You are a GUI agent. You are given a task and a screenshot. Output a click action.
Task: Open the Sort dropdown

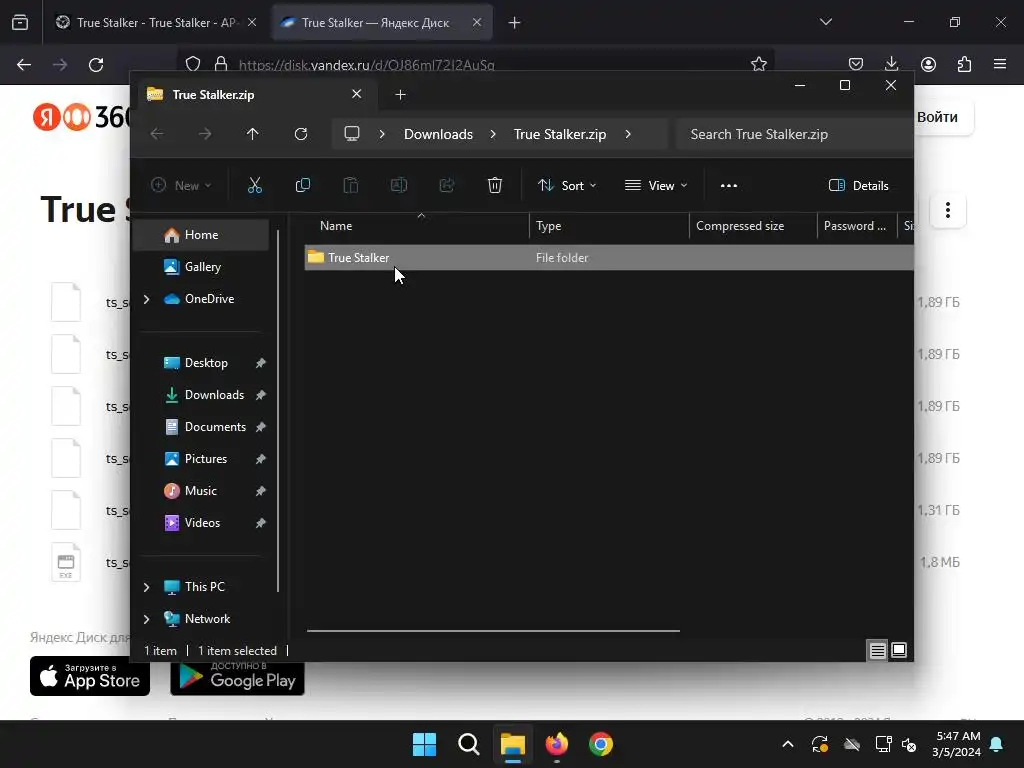pos(567,185)
